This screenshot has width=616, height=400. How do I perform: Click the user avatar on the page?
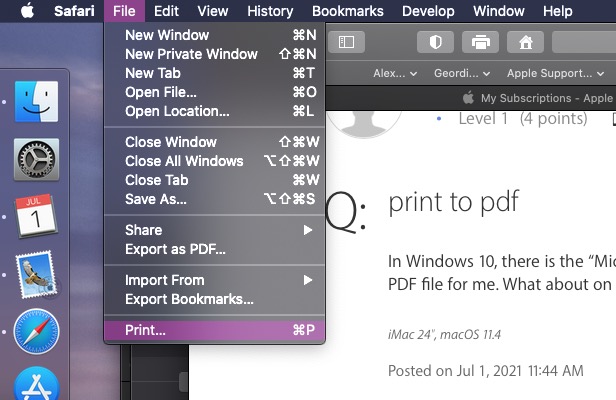tap(364, 124)
